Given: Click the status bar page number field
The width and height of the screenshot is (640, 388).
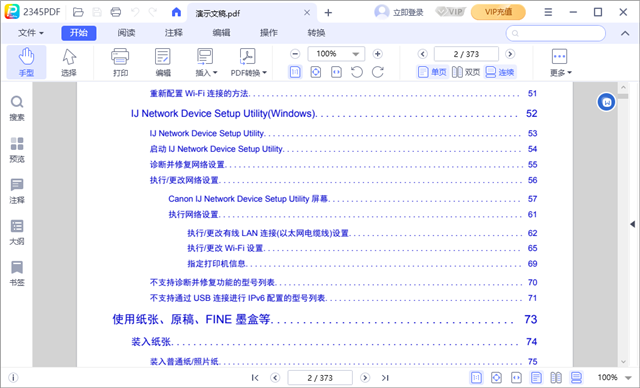Looking at the screenshot, I should tap(320, 378).
